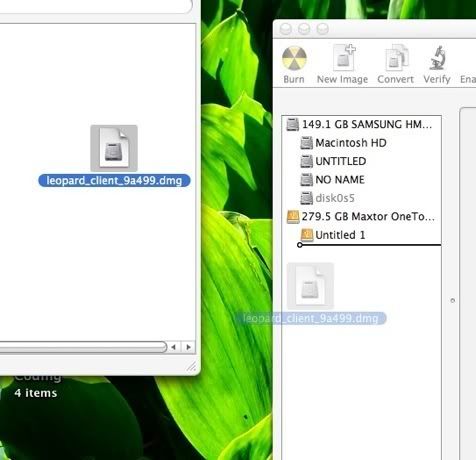Click Finder horizontal scrollbar right arrow
Viewport: 476px width, 460px height.
(x=188, y=347)
